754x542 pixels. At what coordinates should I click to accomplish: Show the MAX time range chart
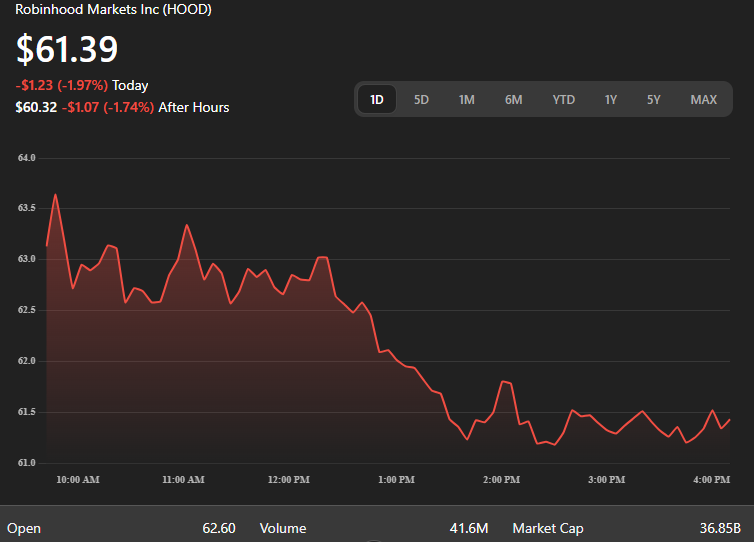pos(703,99)
